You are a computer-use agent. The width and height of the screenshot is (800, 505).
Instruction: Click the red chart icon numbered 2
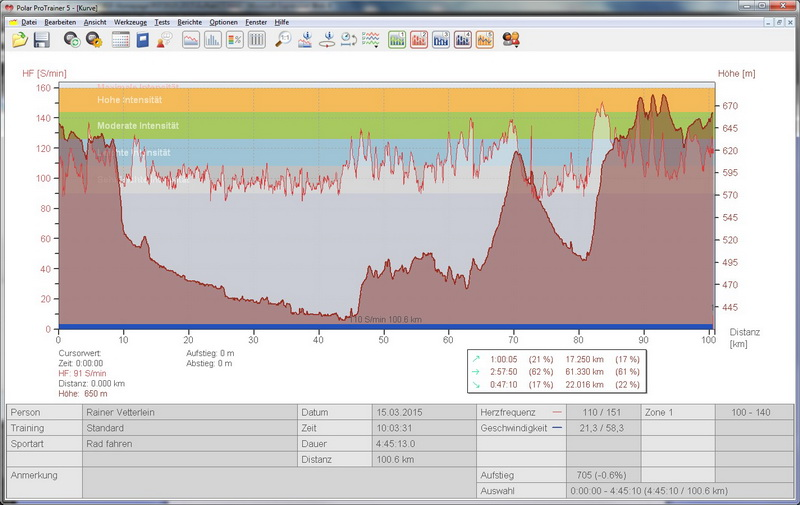[x=419, y=40]
